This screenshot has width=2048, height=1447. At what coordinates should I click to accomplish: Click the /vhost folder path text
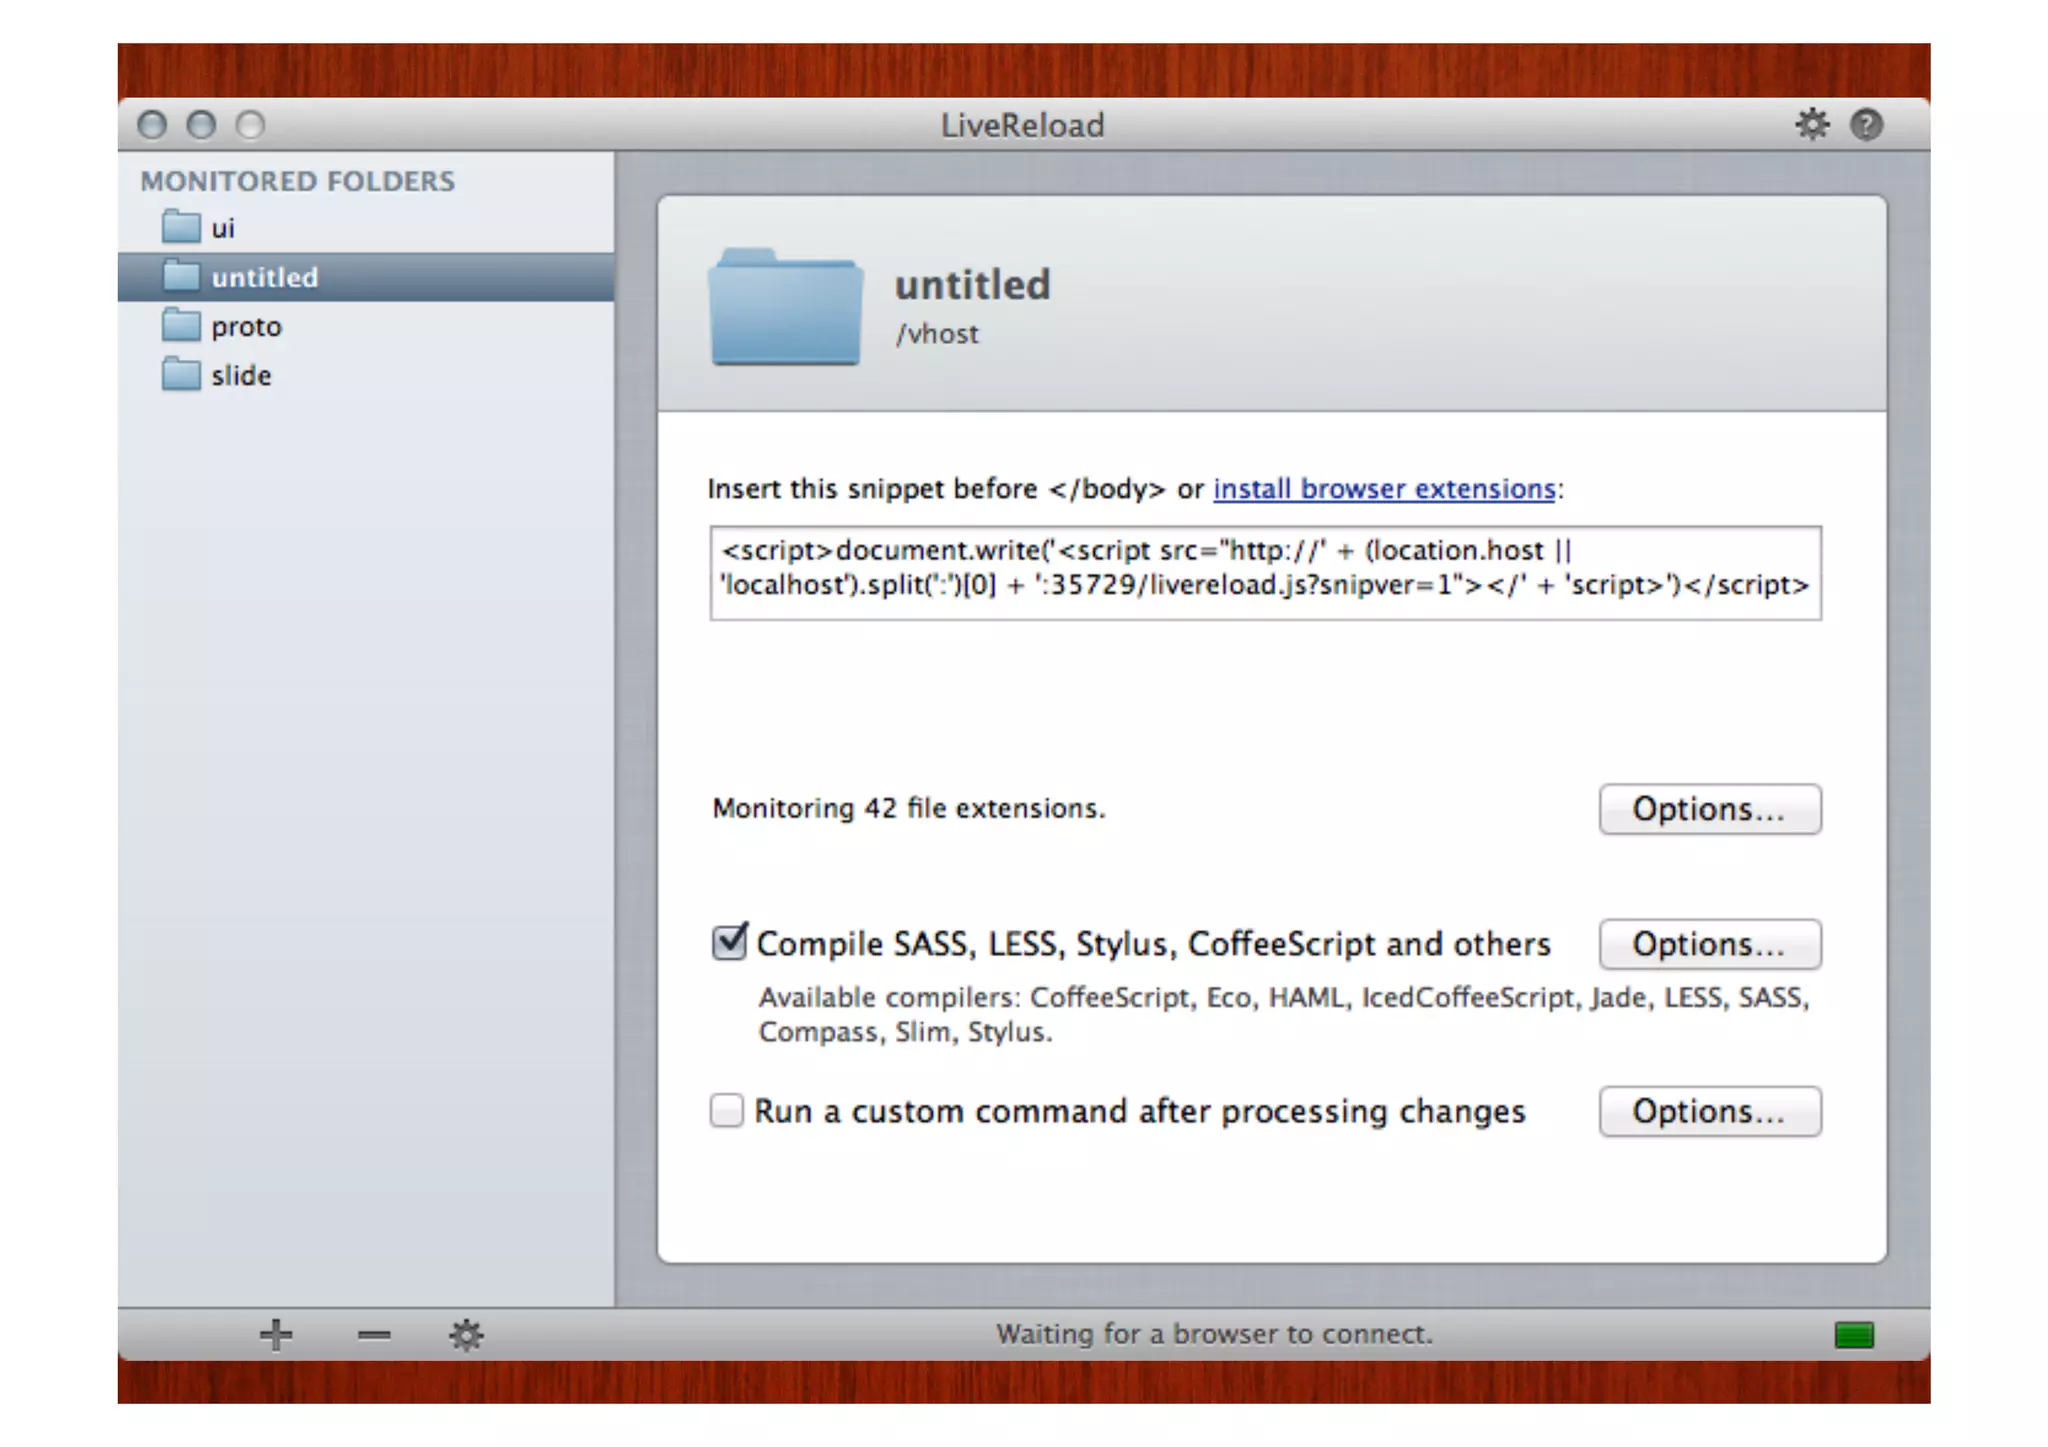[937, 334]
